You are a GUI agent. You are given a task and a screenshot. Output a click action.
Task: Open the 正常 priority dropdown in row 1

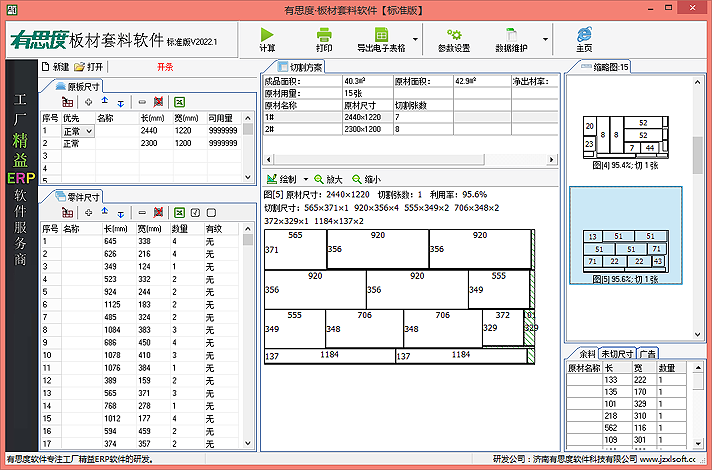[89, 131]
